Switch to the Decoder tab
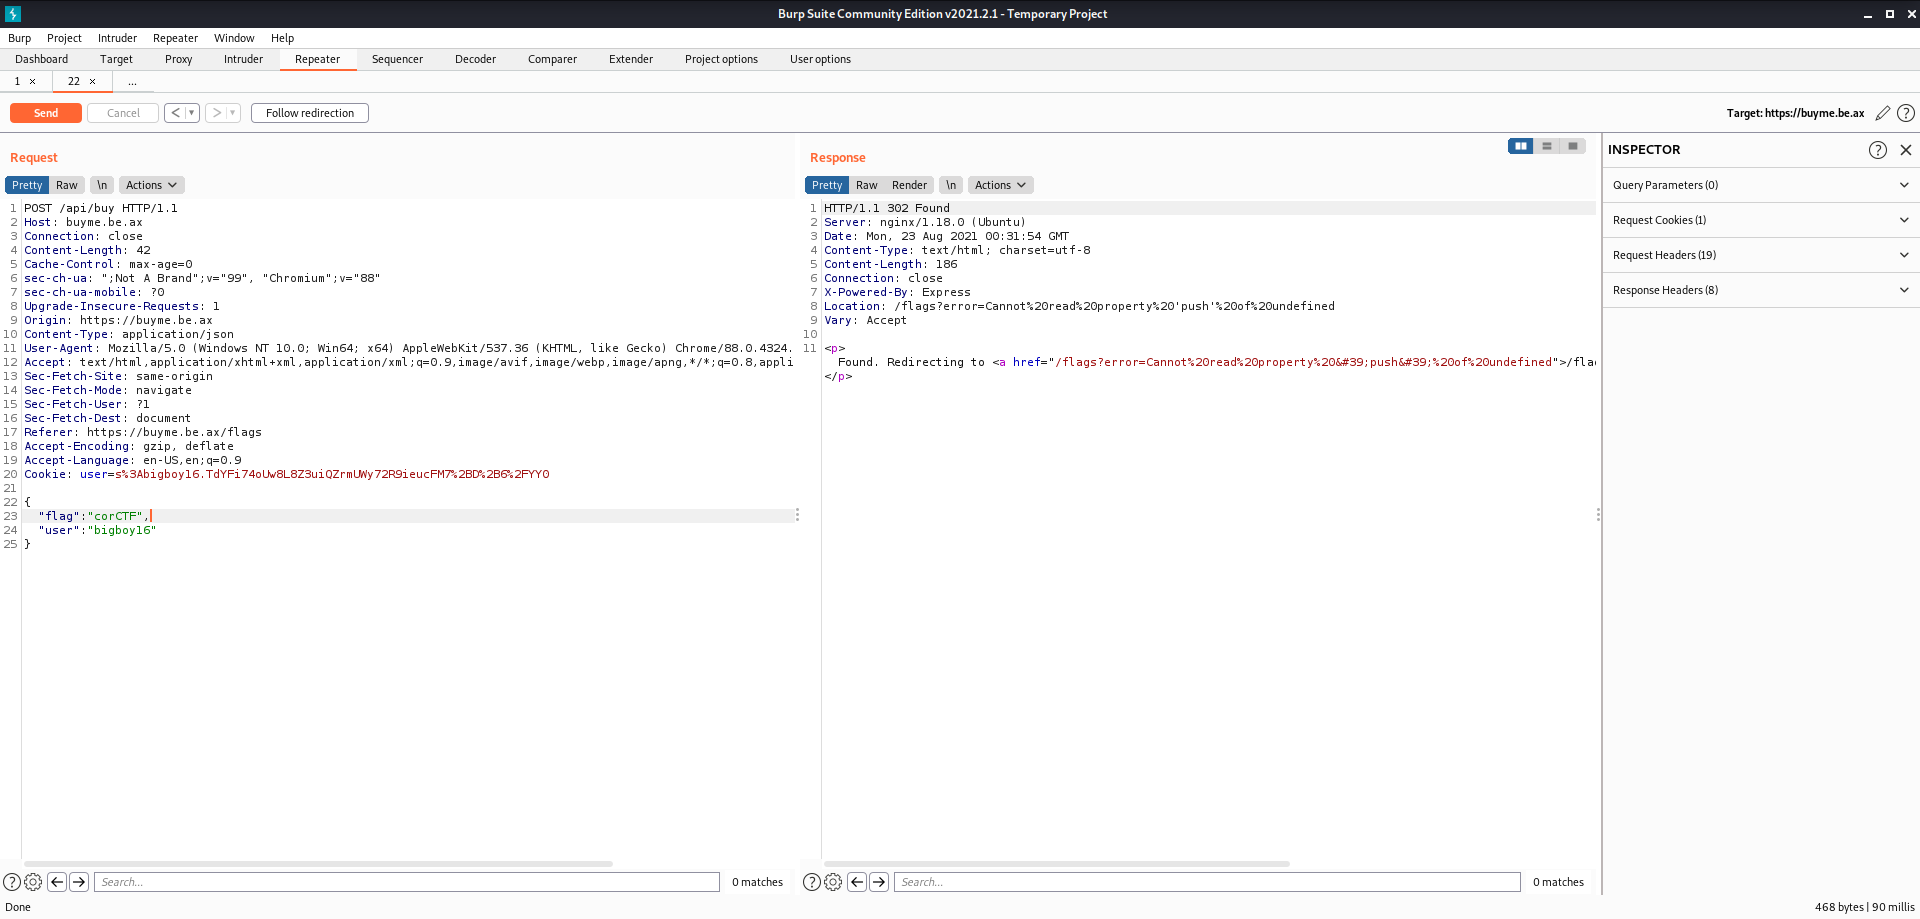The height and width of the screenshot is (919, 1920). [x=475, y=59]
